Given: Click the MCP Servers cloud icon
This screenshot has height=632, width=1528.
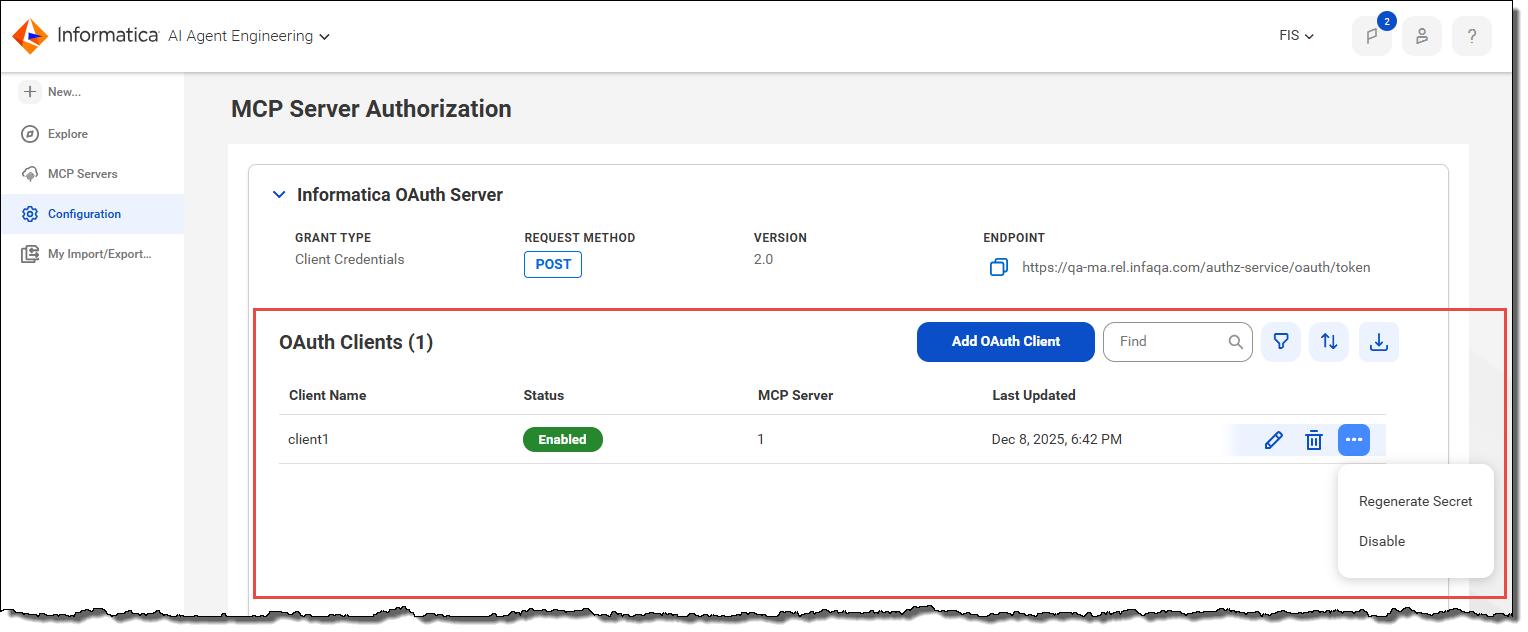Looking at the screenshot, I should [30, 174].
